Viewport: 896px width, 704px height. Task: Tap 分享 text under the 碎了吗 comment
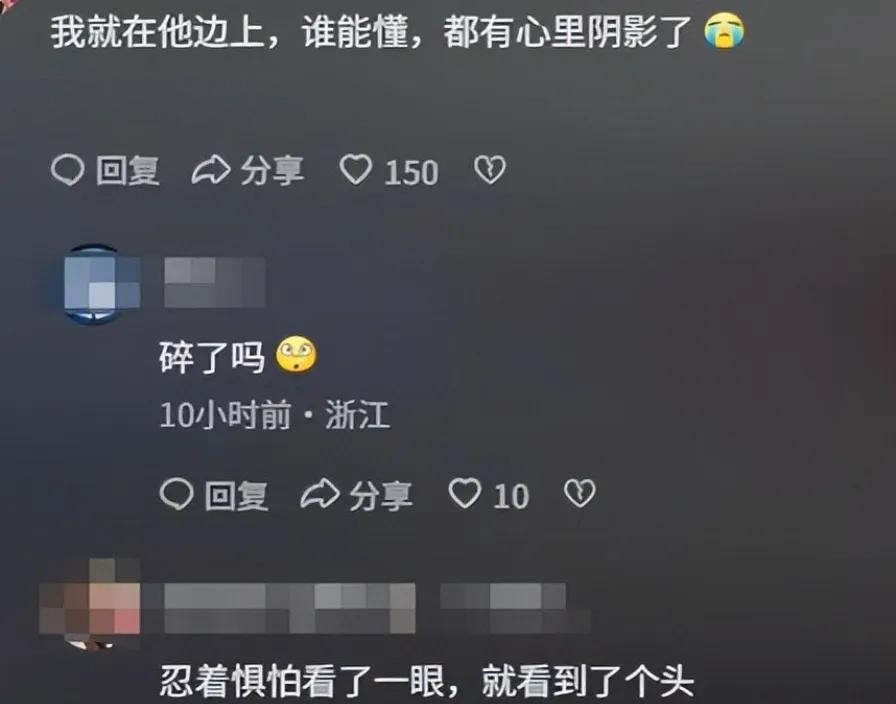click(x=381, y=495)
